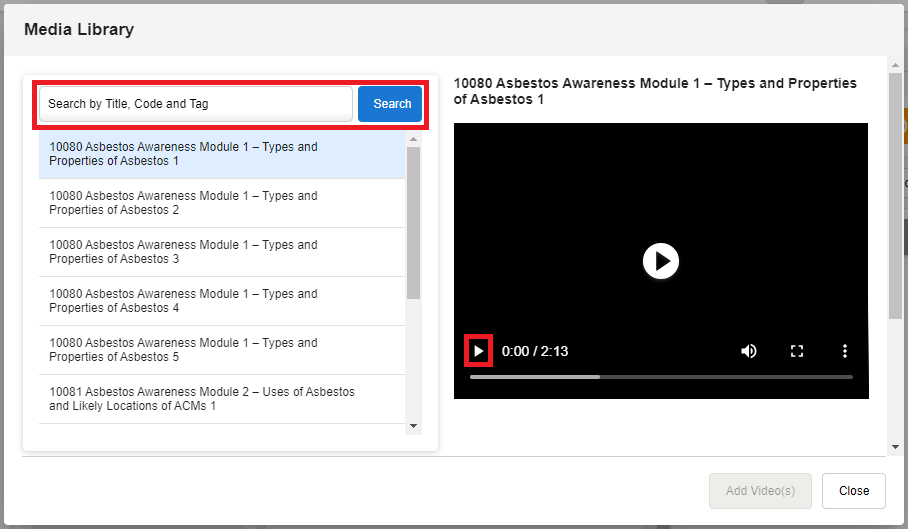Close the Media Library dialog
908x529 pixels.
coord(854,491)
